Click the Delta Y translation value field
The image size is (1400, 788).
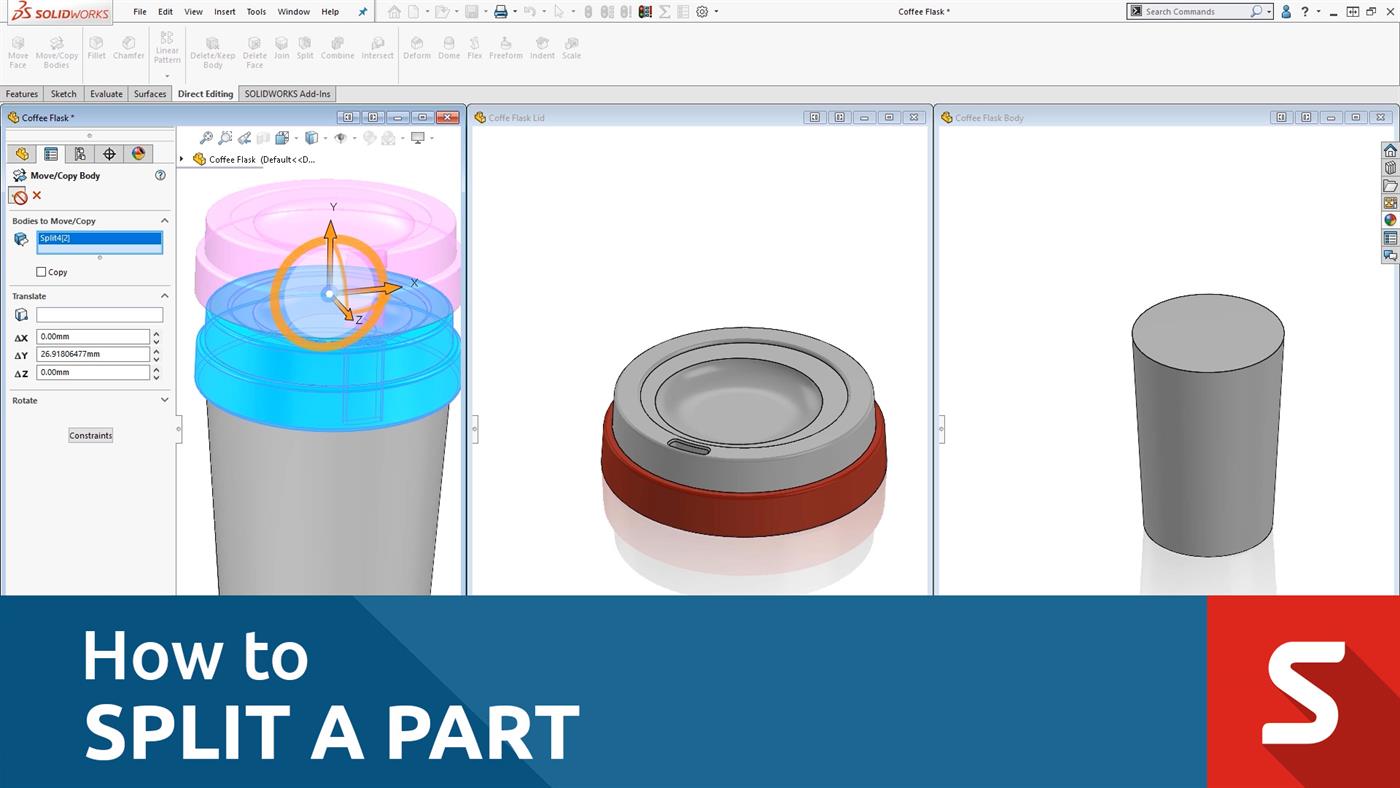pos(93,354)
